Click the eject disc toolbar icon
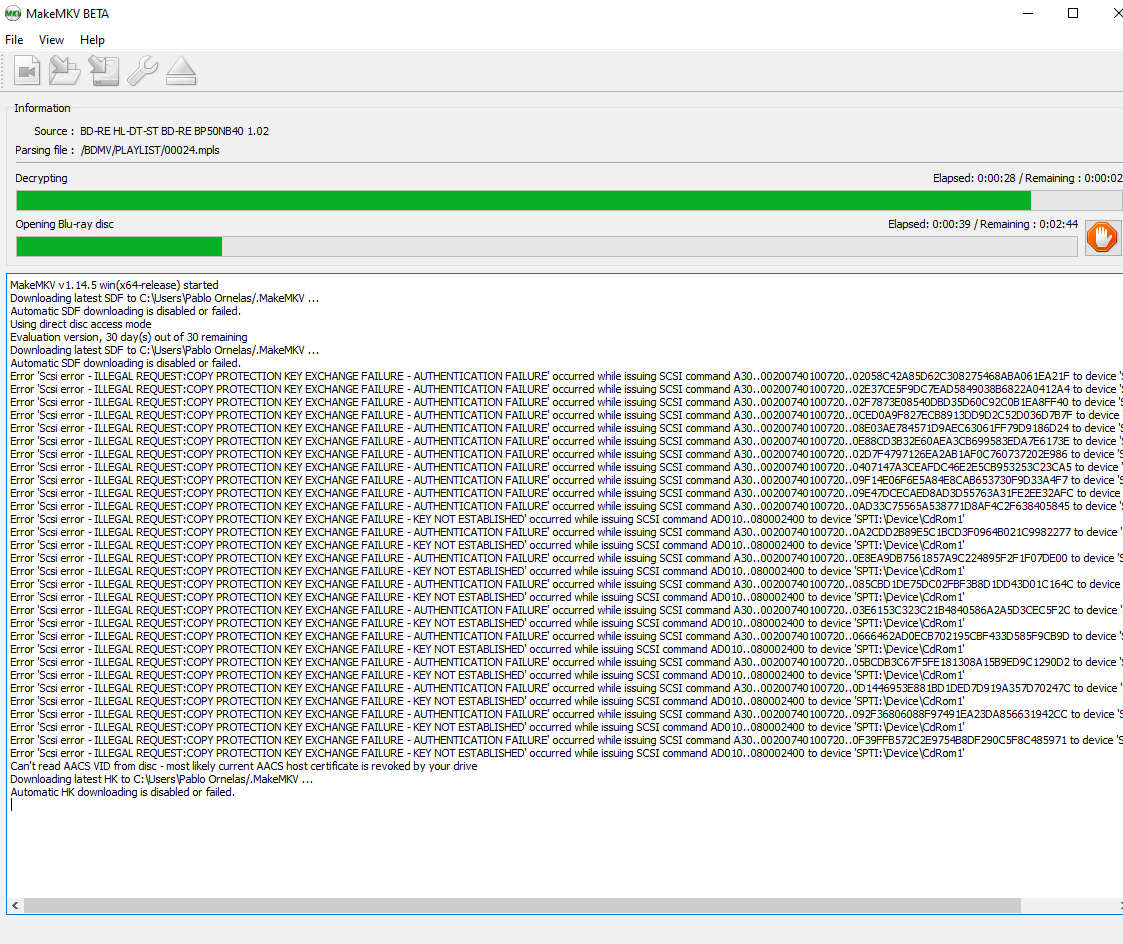 pyautogui.click(x=181, y=71)
